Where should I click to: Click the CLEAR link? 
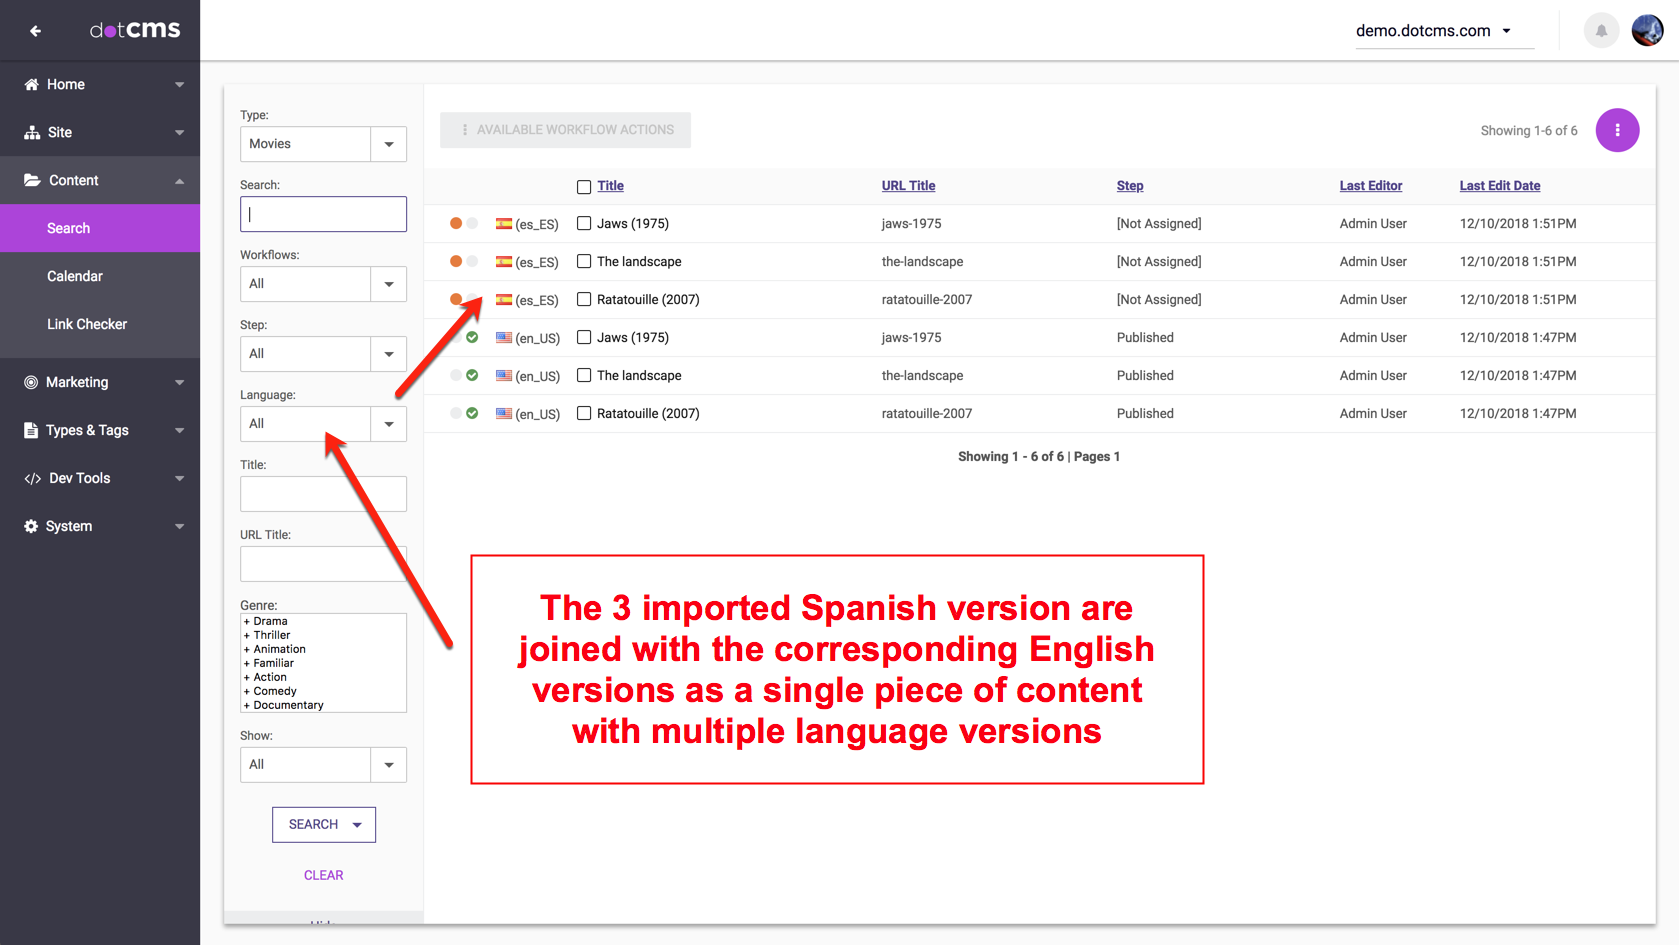tap(324, 875)
